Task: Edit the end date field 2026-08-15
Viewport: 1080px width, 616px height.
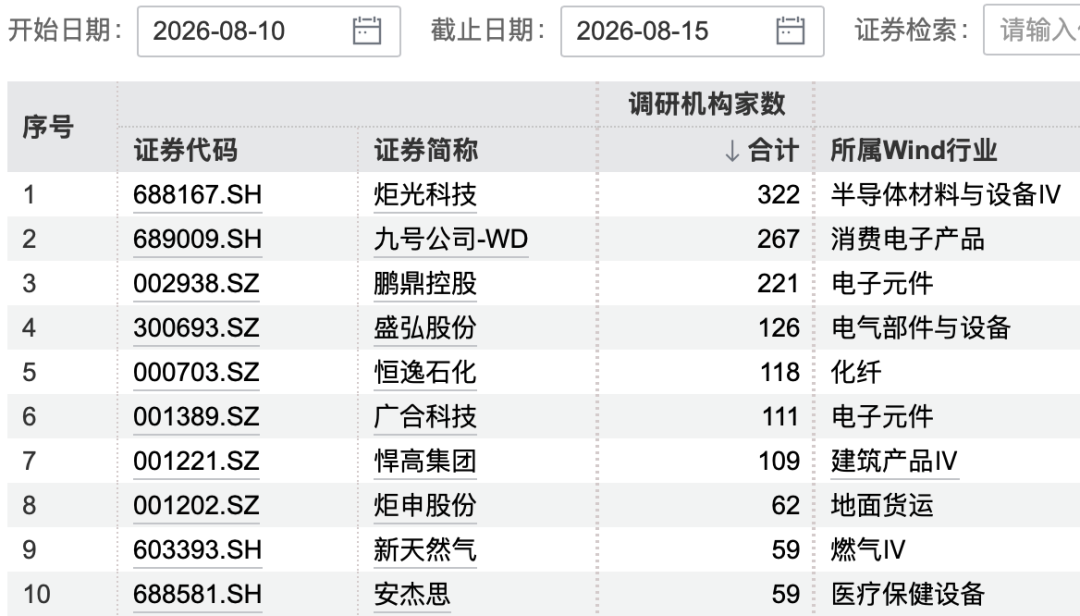Action: tap(692, 31)
